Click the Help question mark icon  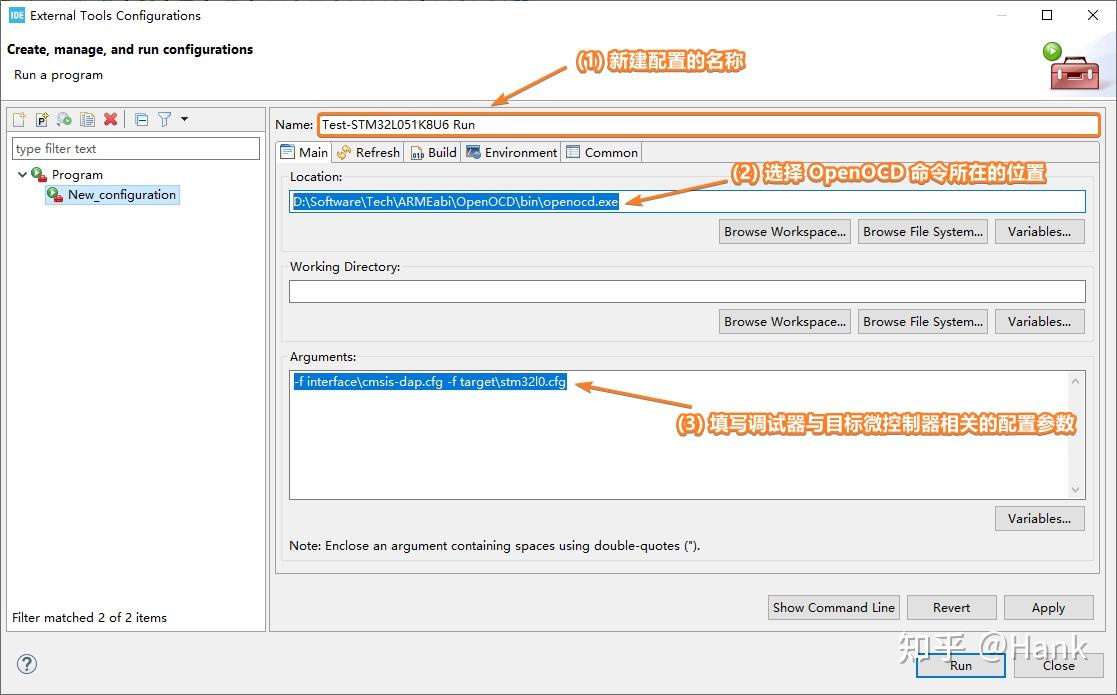coord(27,664)
